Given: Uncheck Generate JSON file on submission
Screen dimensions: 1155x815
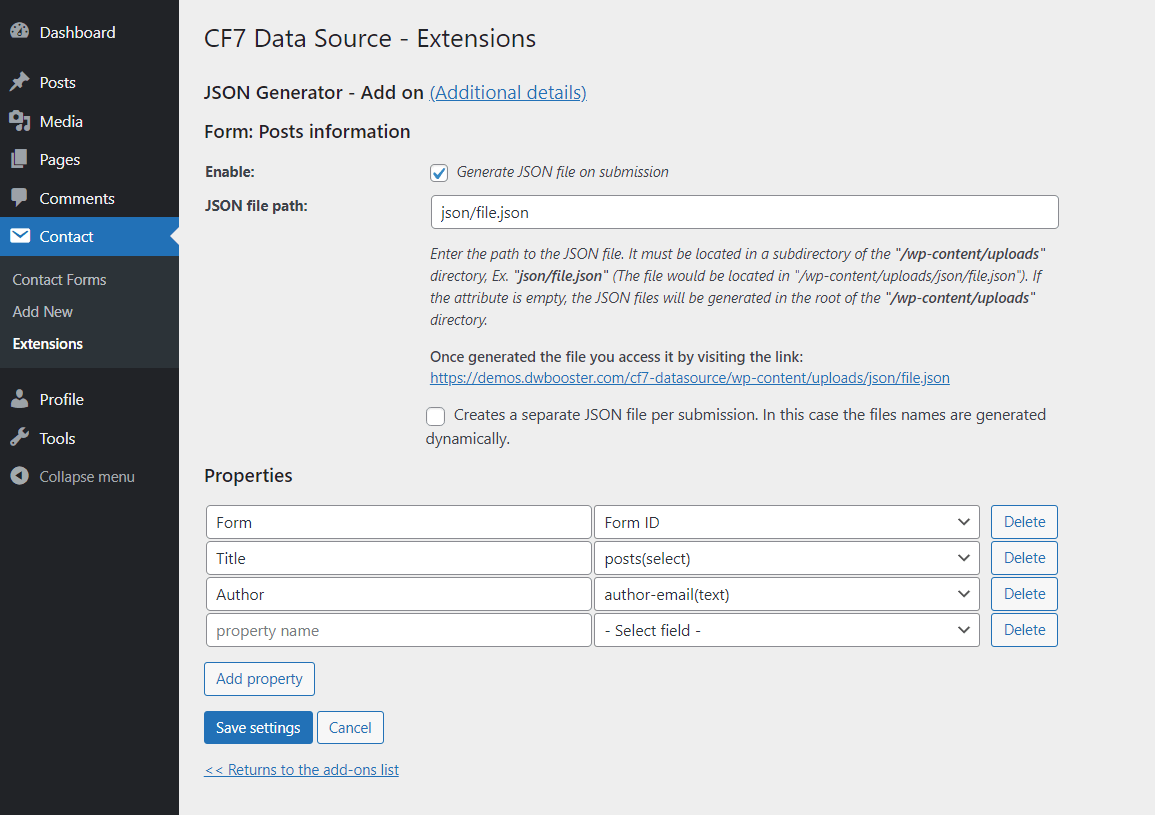Looking at the screenshot, I should 439,173.
